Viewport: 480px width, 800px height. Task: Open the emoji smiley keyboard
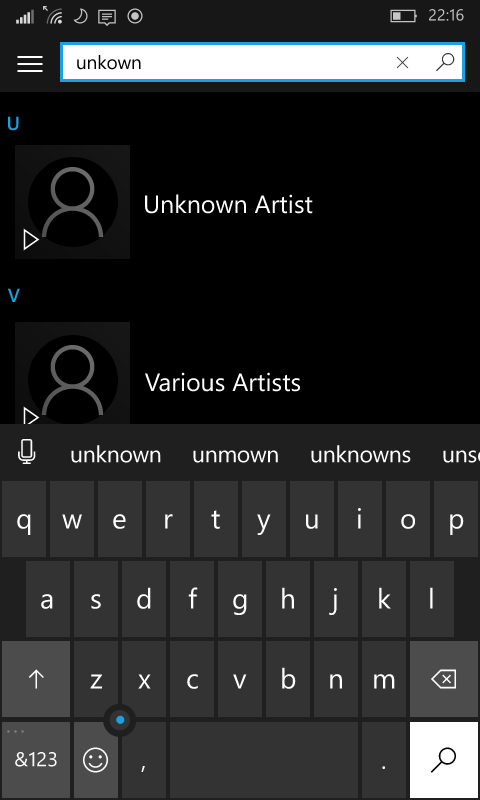coord(96,760)
